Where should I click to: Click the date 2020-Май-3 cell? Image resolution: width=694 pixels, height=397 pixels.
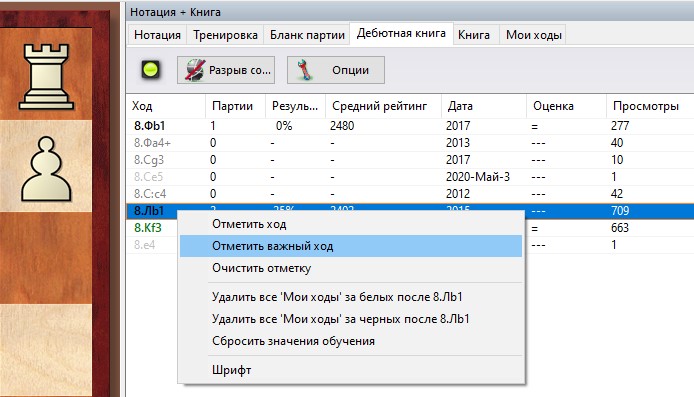pos(478,177)
